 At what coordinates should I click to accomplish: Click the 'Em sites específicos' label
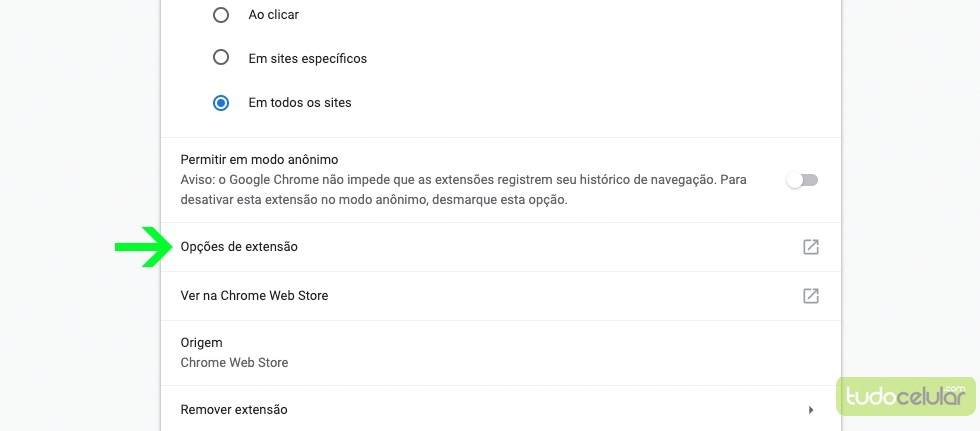point(308,59)
